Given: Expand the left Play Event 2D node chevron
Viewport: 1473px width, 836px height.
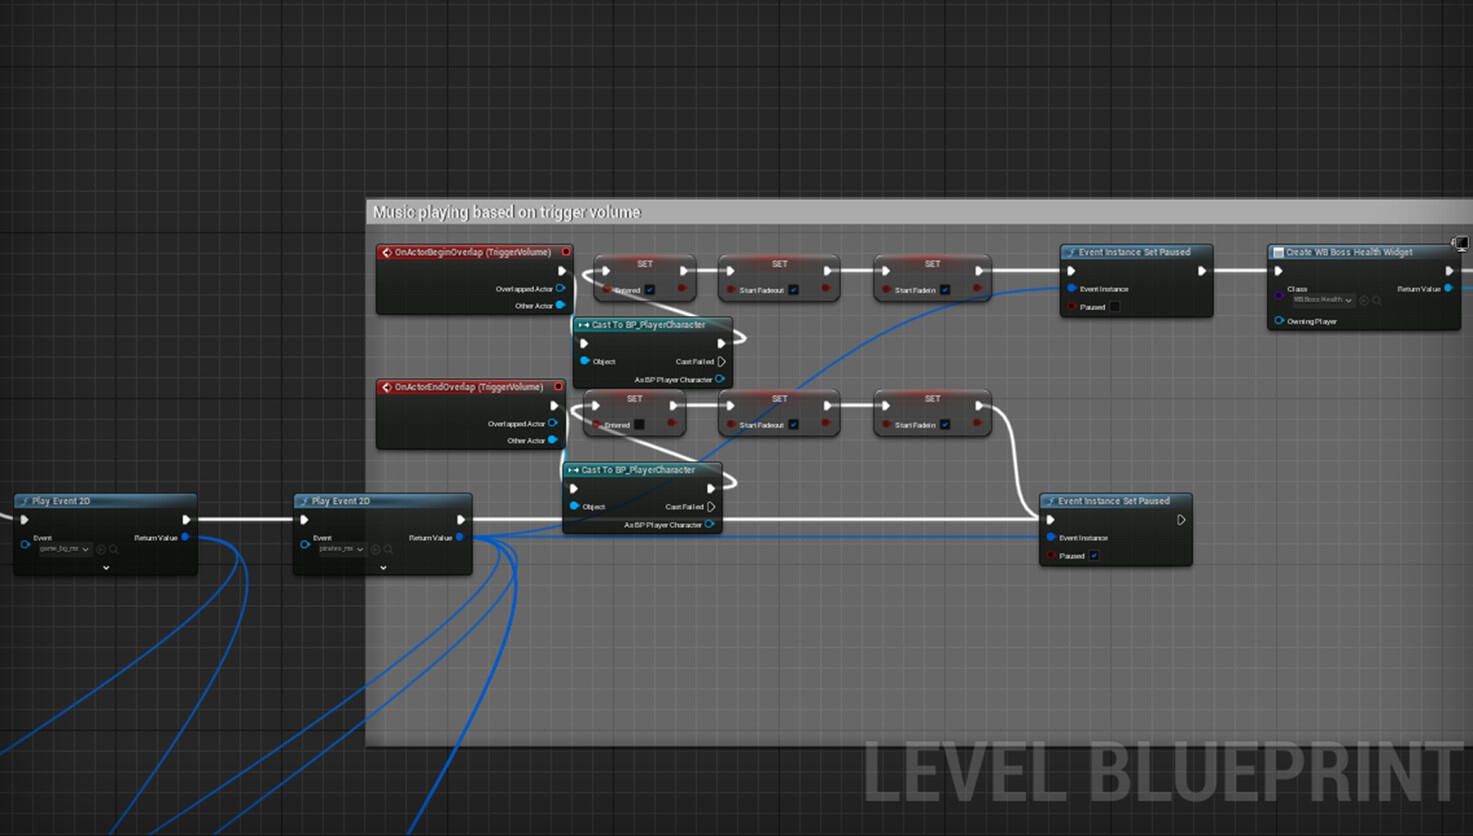Looking at the screenshot, I should point(106,568).
